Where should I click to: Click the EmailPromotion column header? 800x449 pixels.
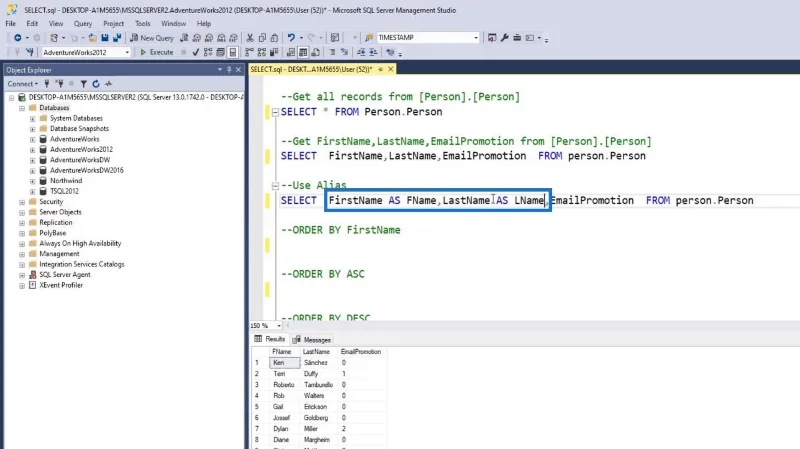(x=361, y=352)
